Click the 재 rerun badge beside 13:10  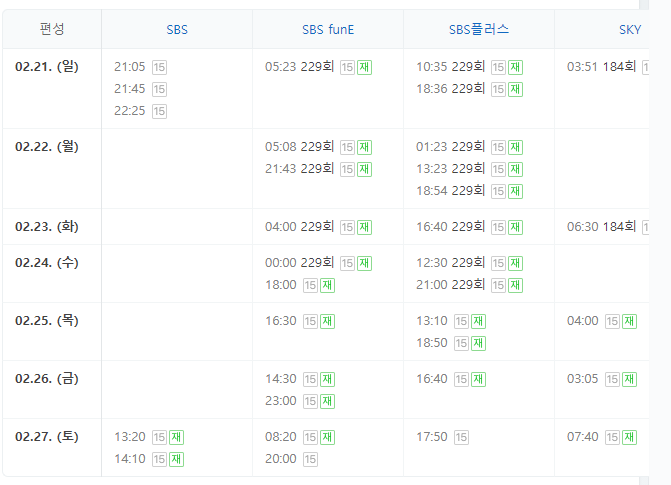coord(478,321)
